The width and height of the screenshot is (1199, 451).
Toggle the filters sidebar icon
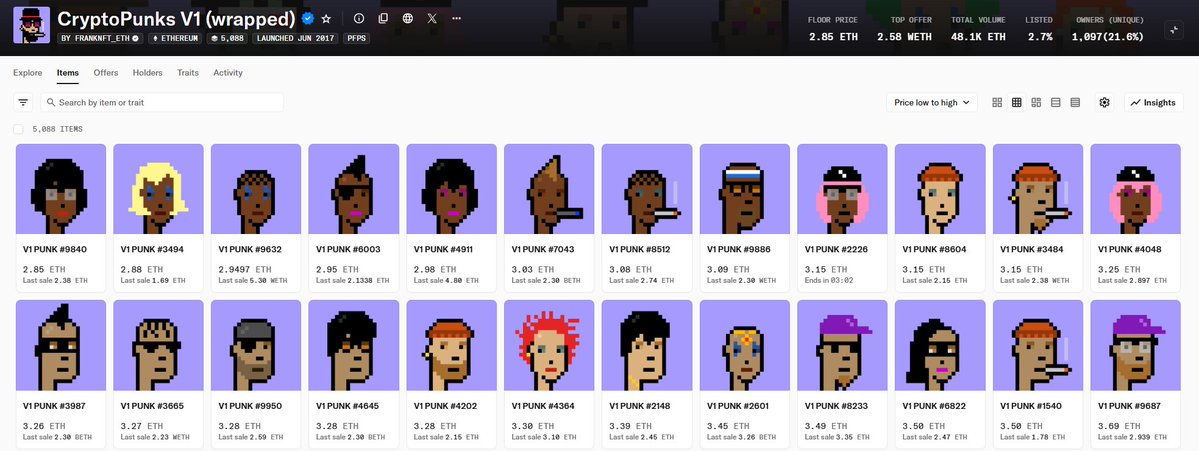click(x=24, y=102)
